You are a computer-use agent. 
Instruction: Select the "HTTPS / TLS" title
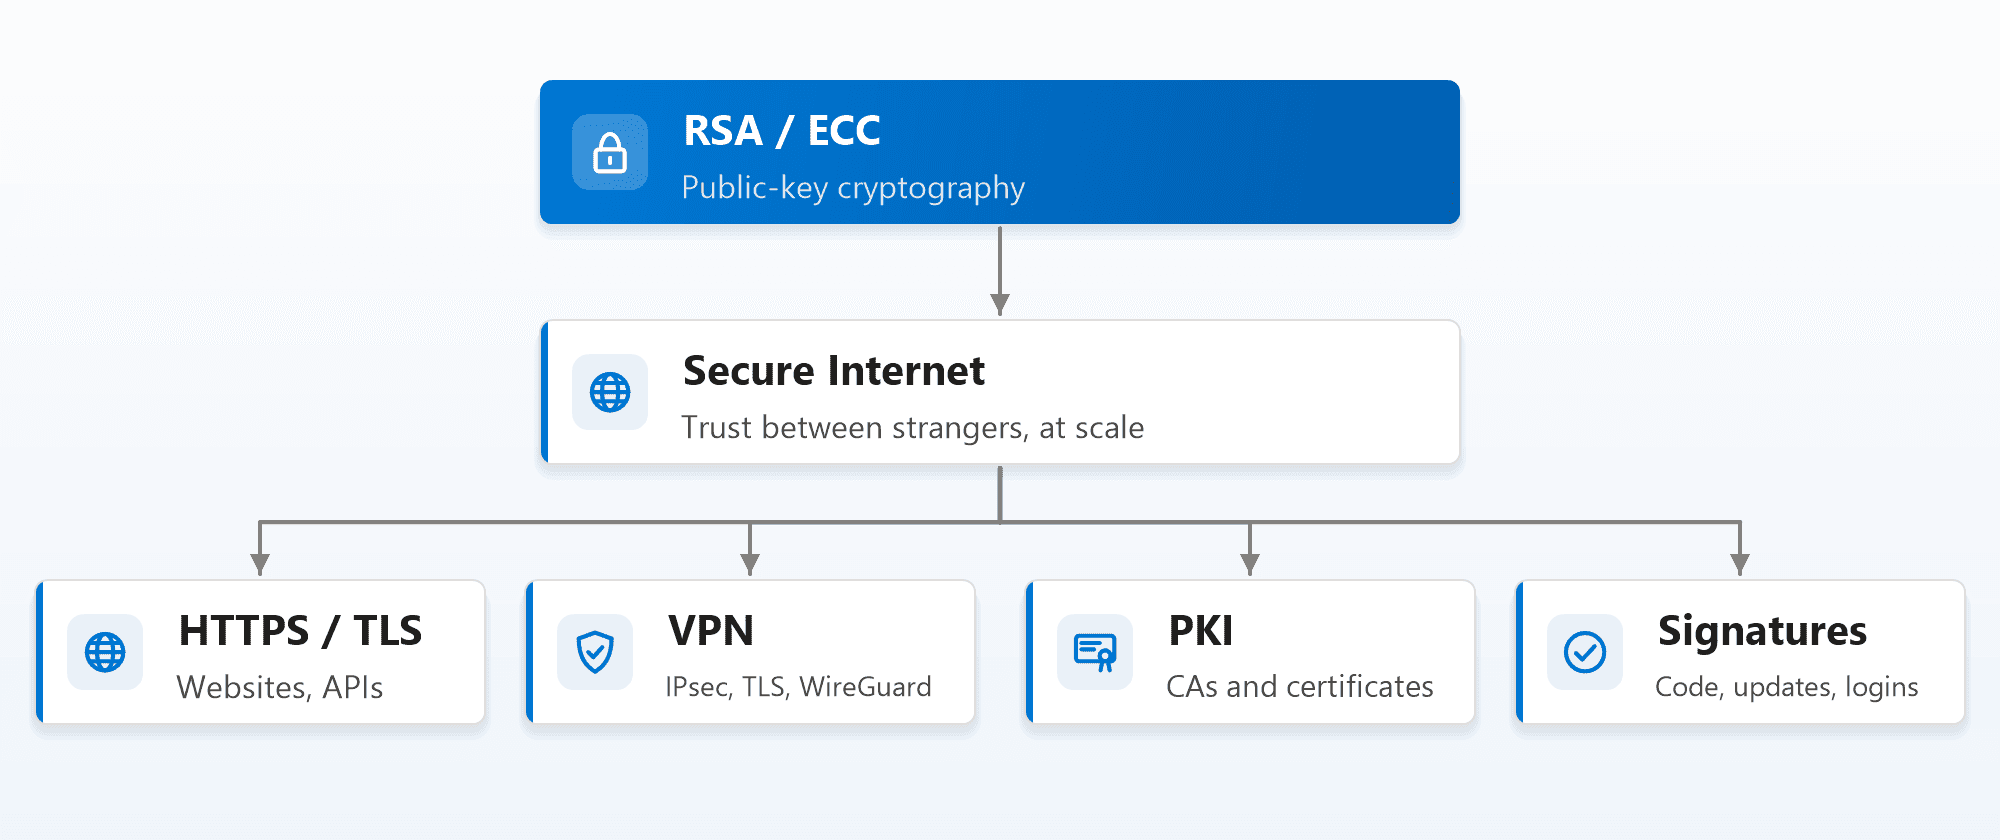click(x=300, y=631)
